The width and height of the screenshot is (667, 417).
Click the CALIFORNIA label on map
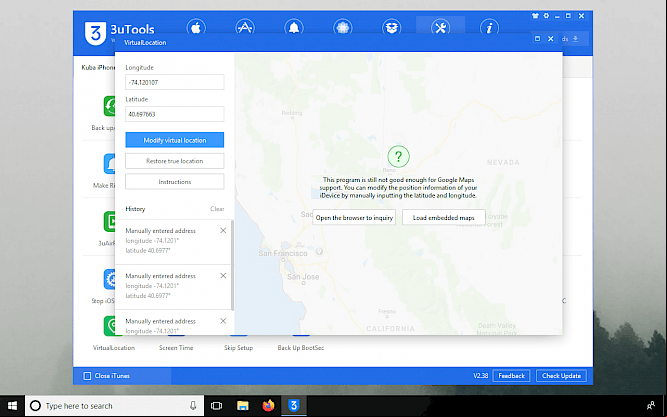pyautogui.click(x=391, y=328)
